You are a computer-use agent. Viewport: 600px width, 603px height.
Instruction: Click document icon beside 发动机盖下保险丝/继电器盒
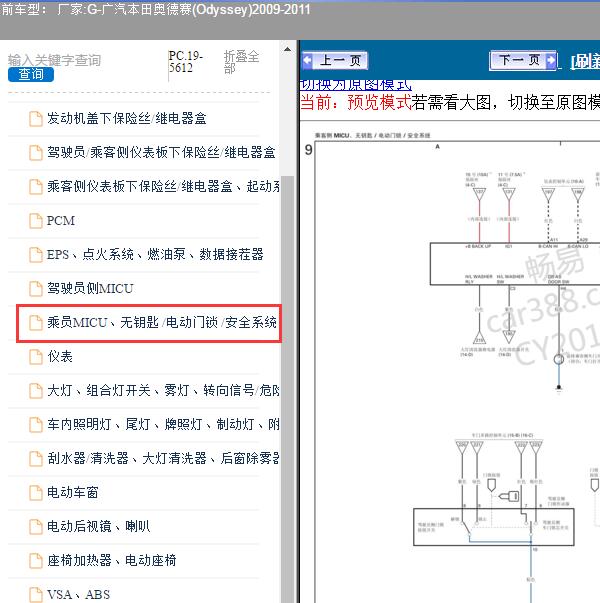[36, 118]
